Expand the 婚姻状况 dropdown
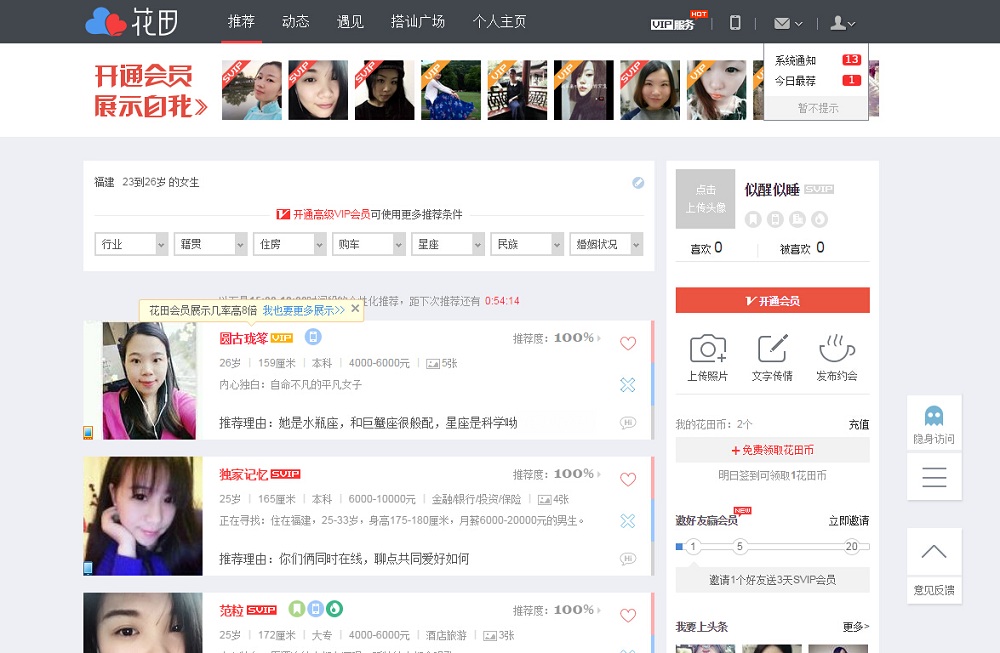This screenshot has width=1000, height=653. tap(606, 244)
